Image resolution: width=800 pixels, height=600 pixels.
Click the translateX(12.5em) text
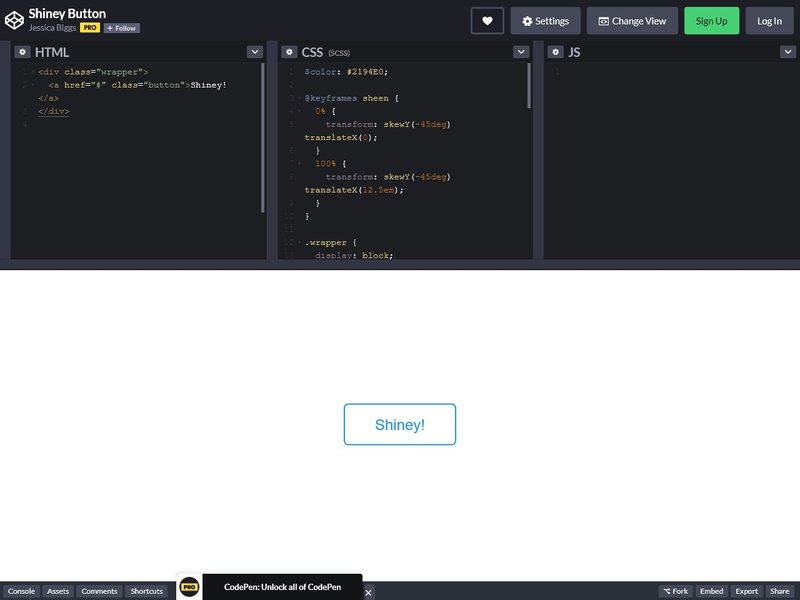click(354, 190)
